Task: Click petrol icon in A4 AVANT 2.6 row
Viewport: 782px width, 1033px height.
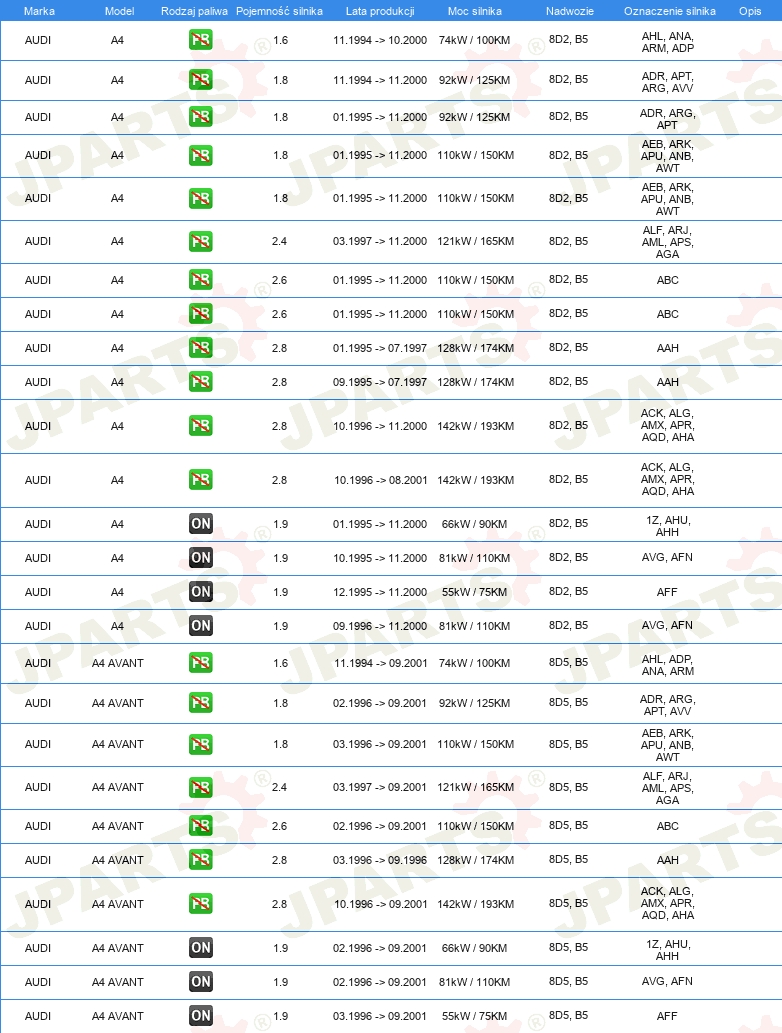Action: pos(200,826)
